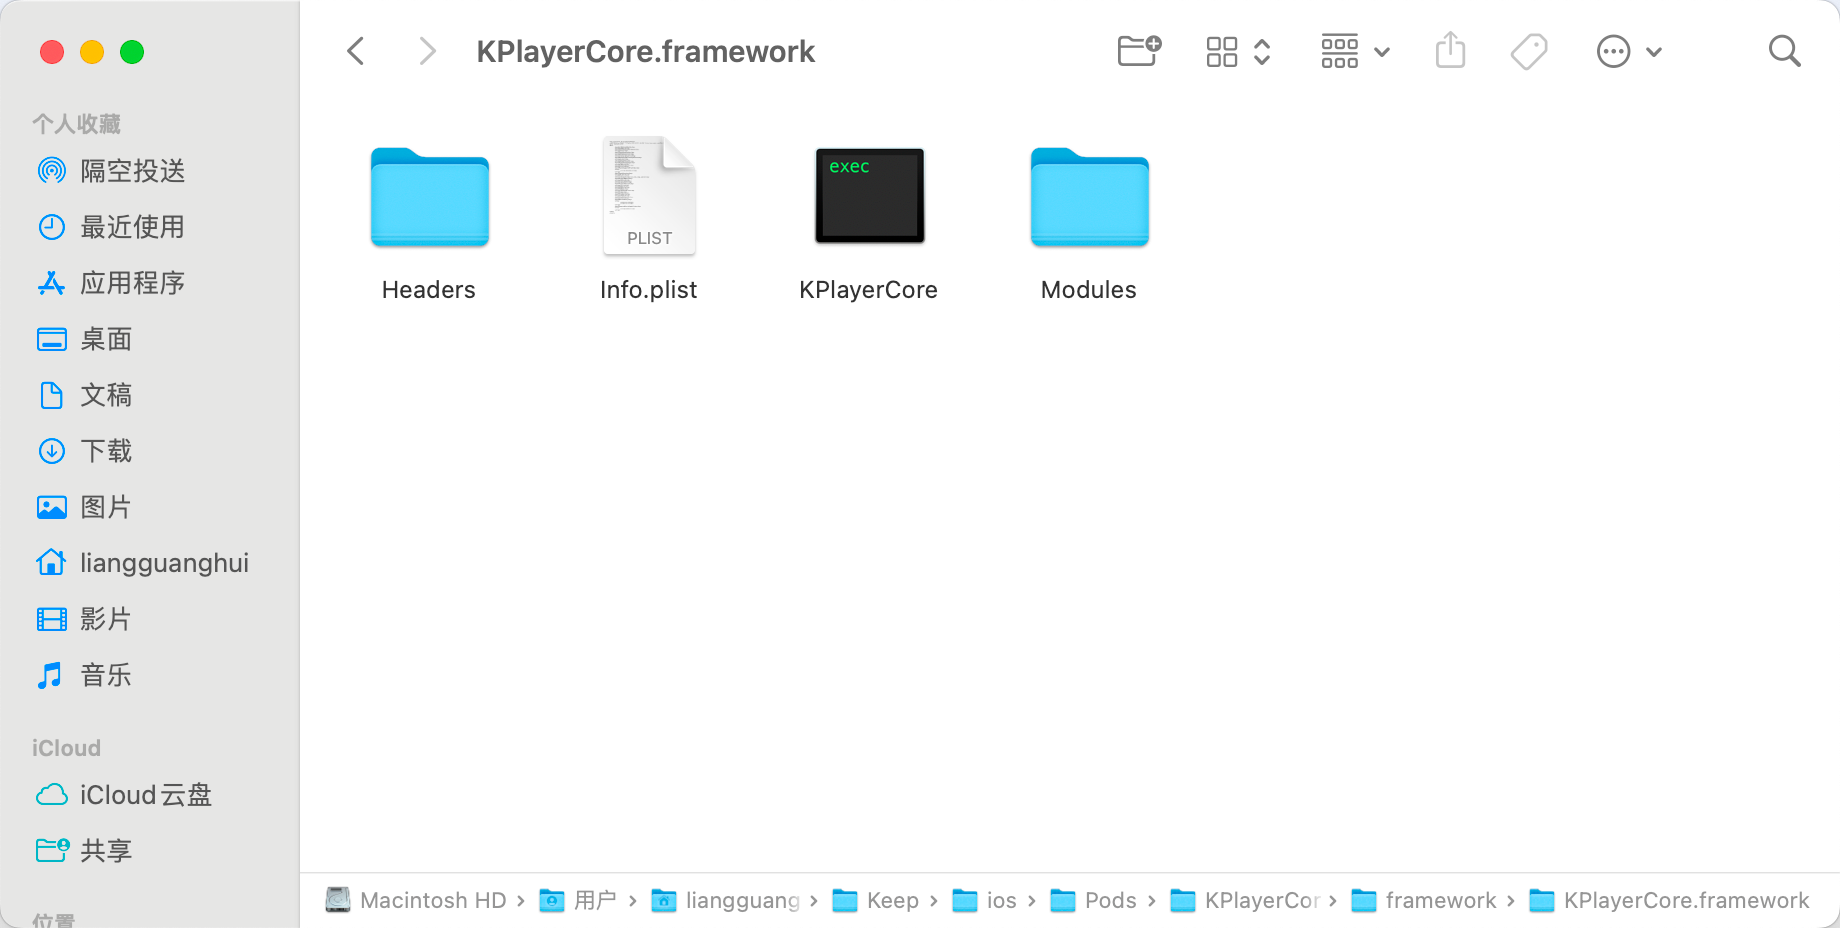
Task: Jump to liangguang folder in the path bar
Action: click(x=726, y=901)
